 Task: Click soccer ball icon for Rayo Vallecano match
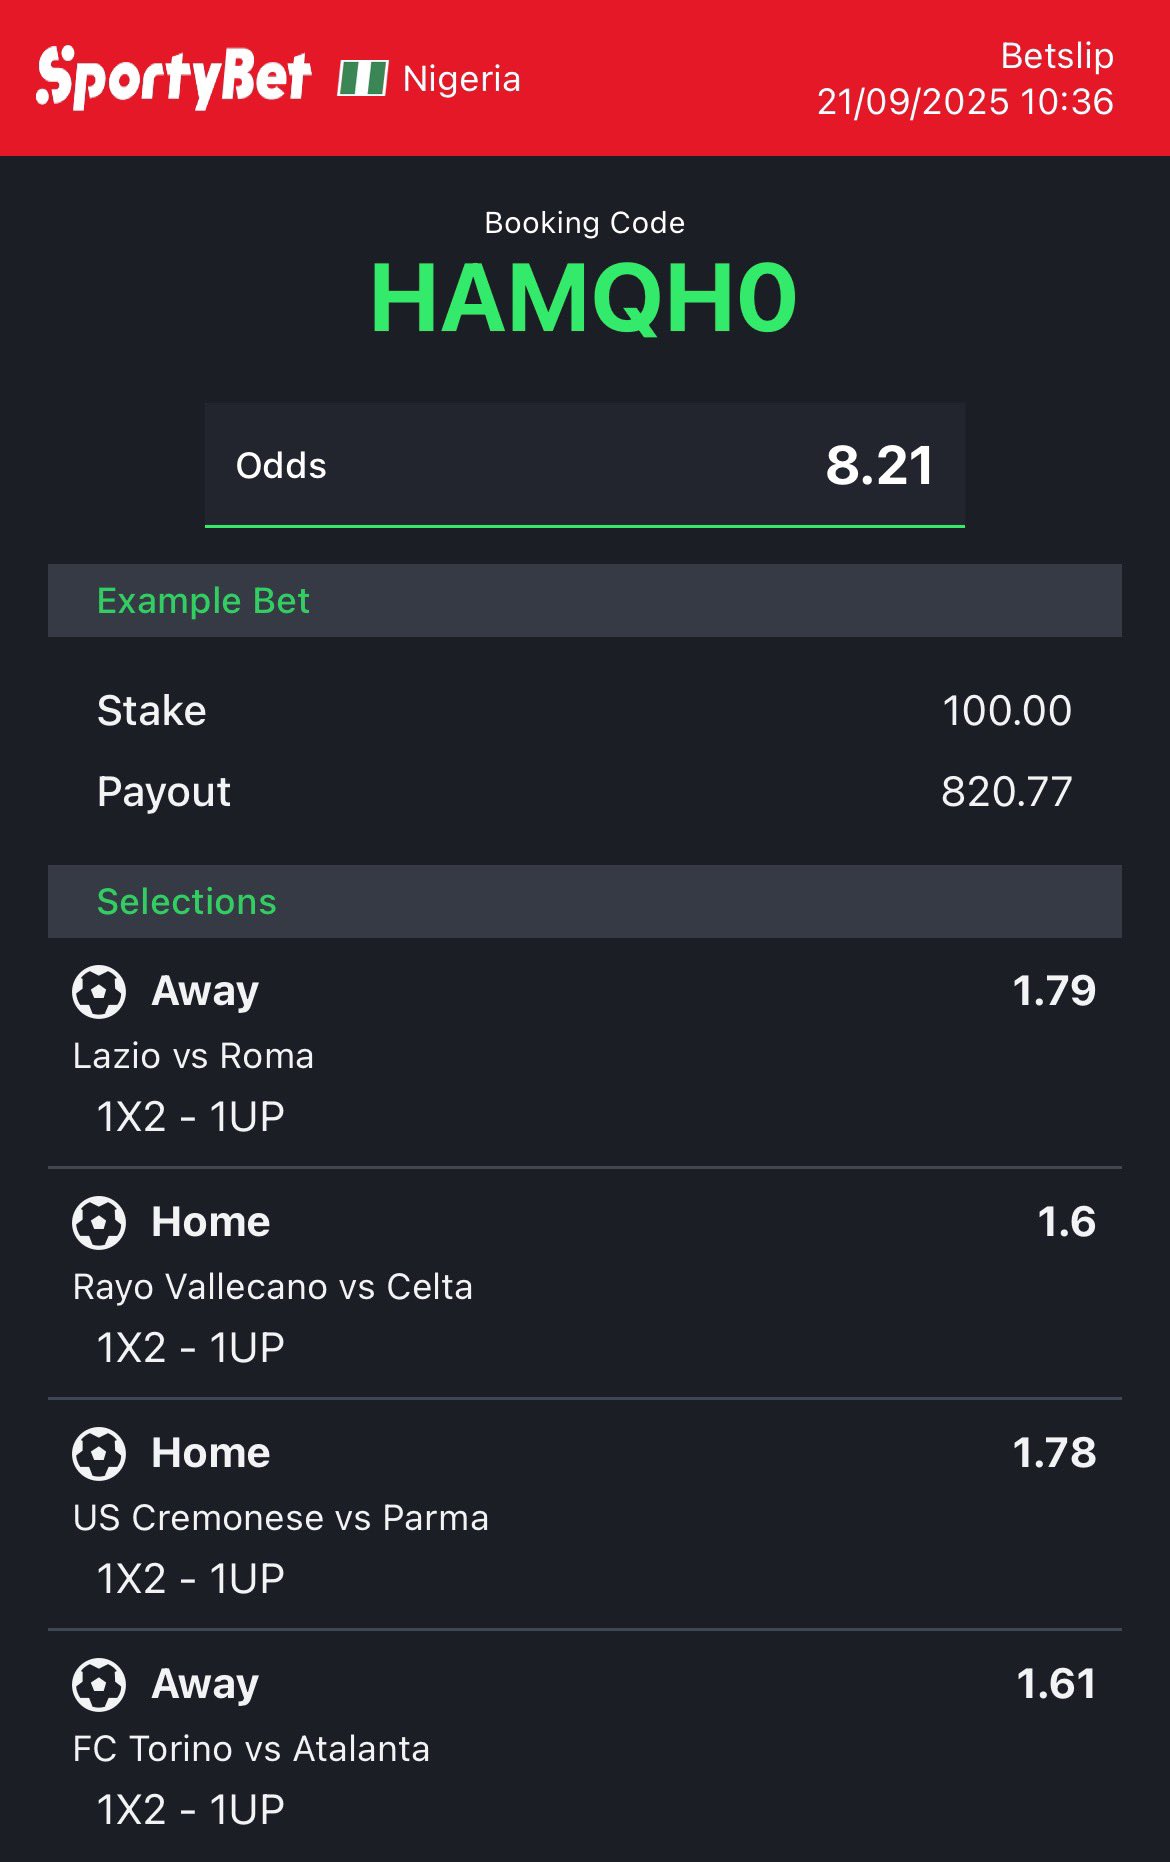pyautogui.click(x=99, y=1223)
